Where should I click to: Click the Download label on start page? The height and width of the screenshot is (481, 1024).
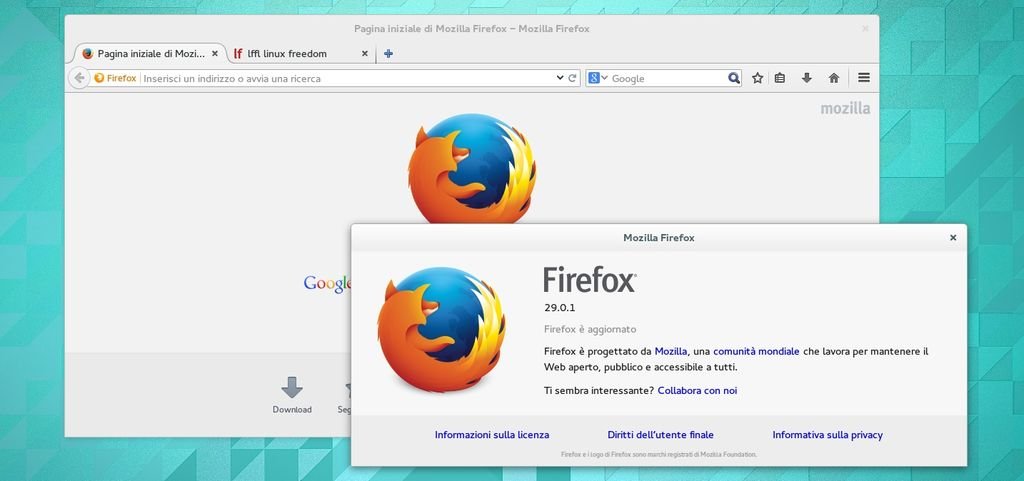(292, 410)
